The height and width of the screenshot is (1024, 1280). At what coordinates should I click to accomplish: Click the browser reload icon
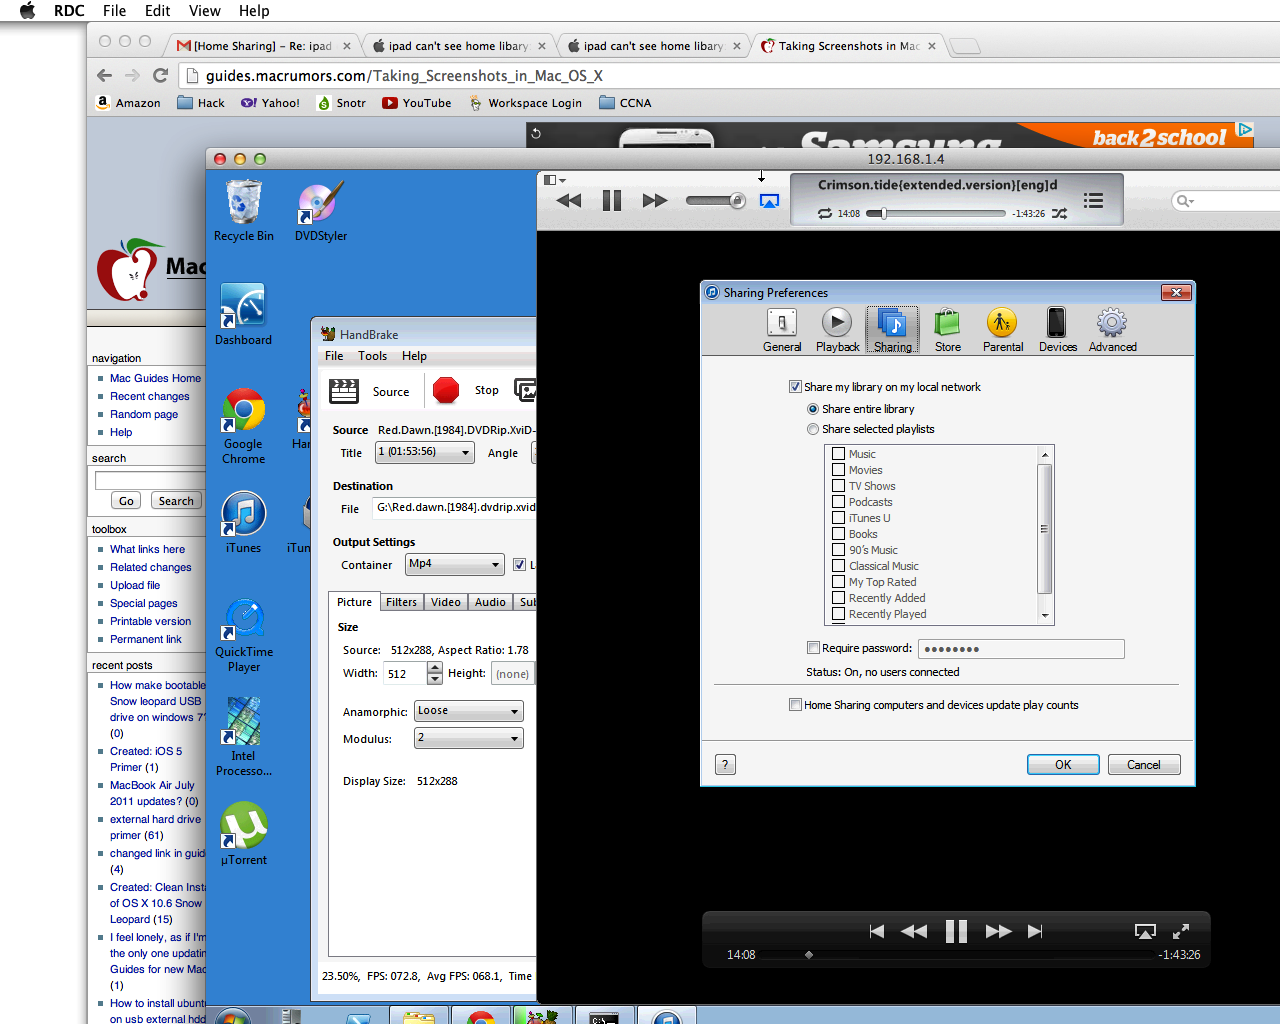[160, 76]
